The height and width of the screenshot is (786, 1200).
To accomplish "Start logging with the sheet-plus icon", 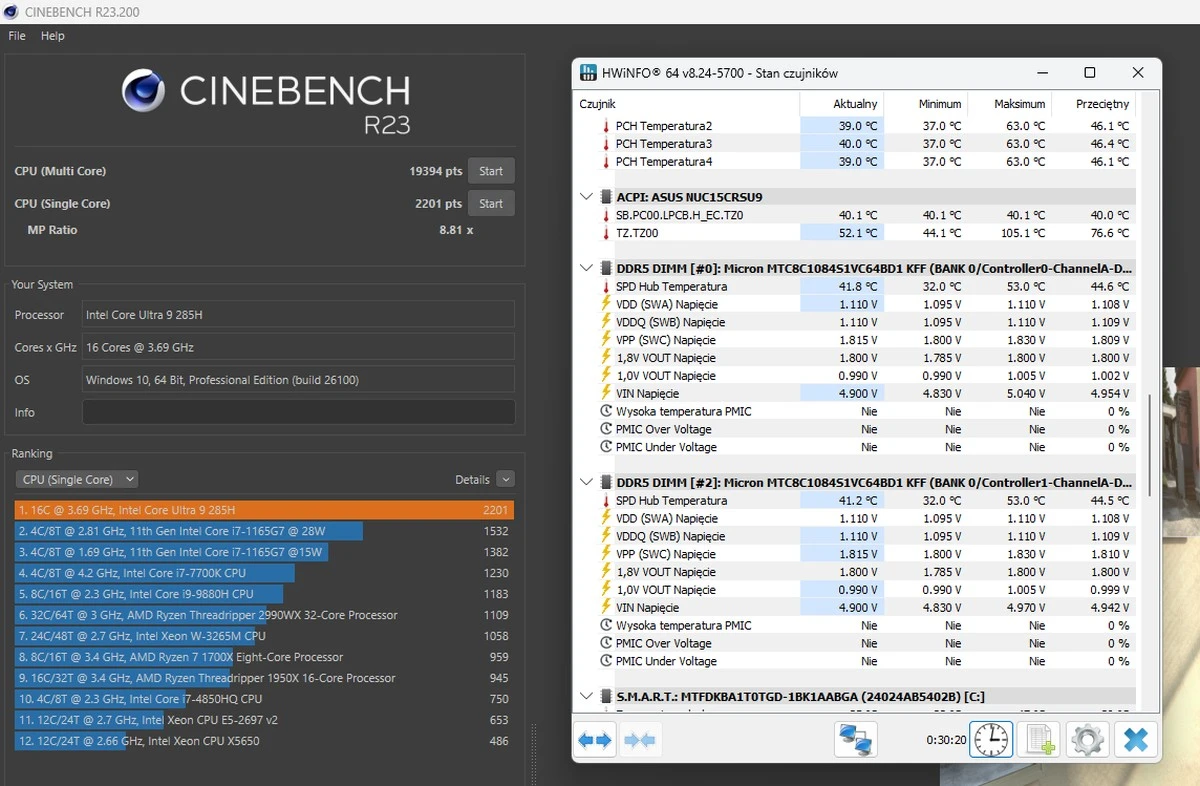I will [x=1038, y=740].
